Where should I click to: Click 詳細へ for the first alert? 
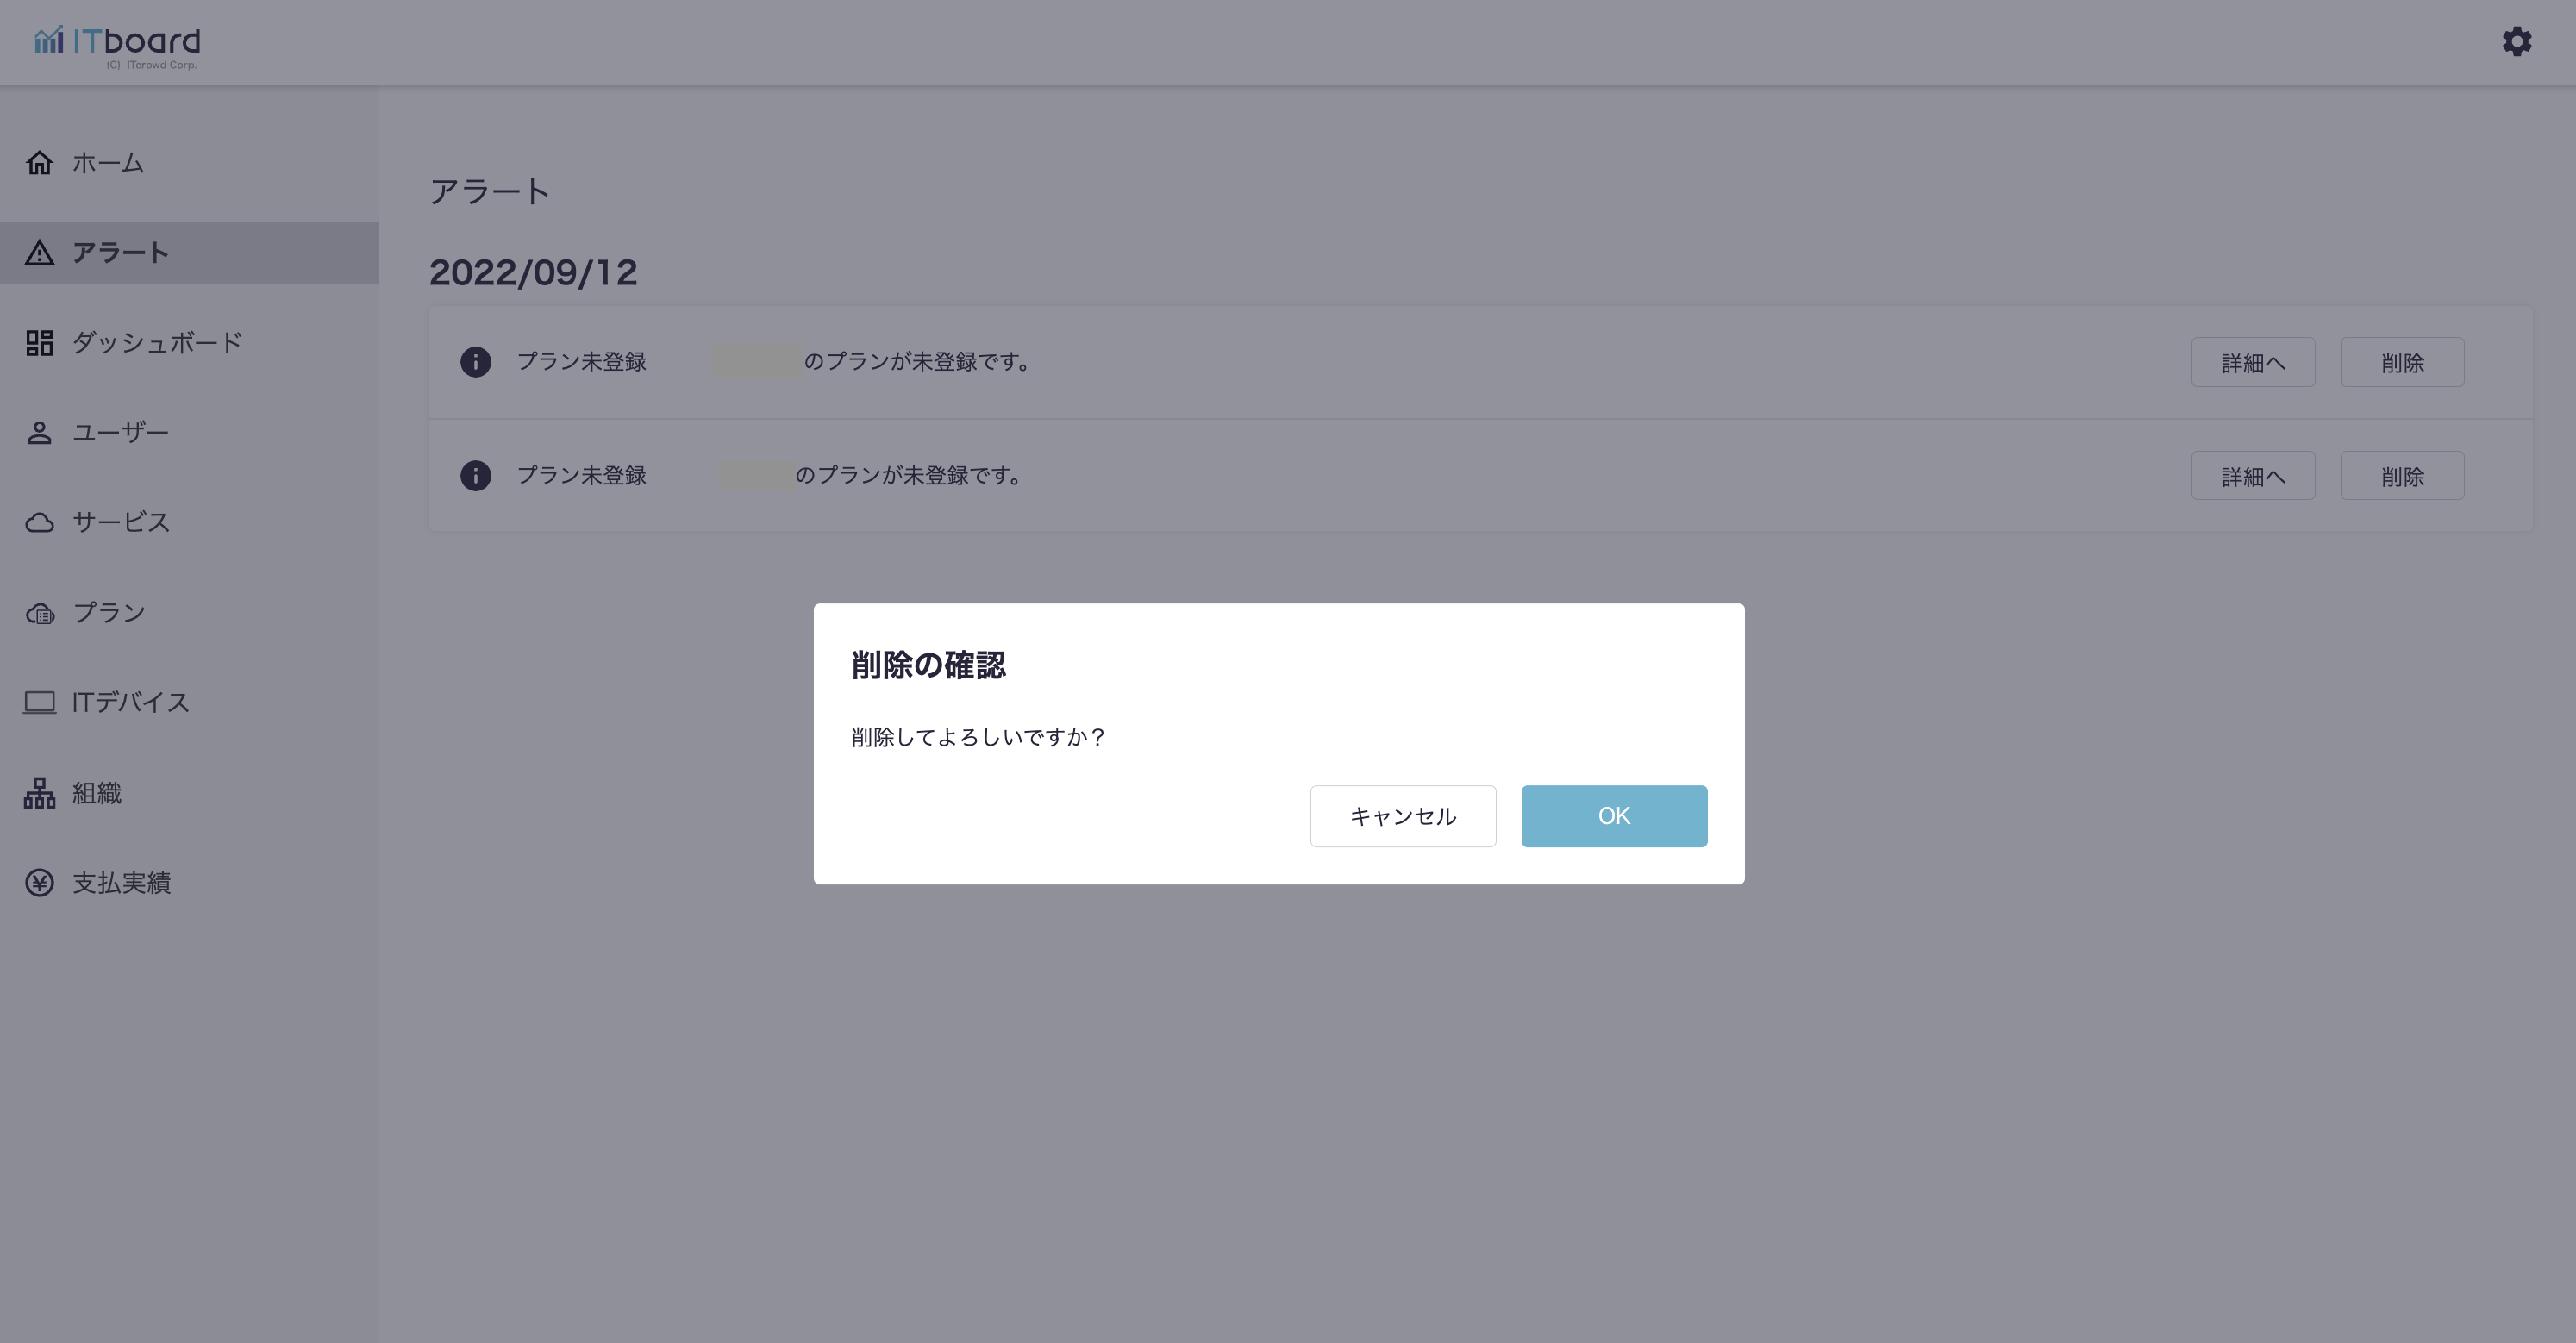coord(2252,363)
